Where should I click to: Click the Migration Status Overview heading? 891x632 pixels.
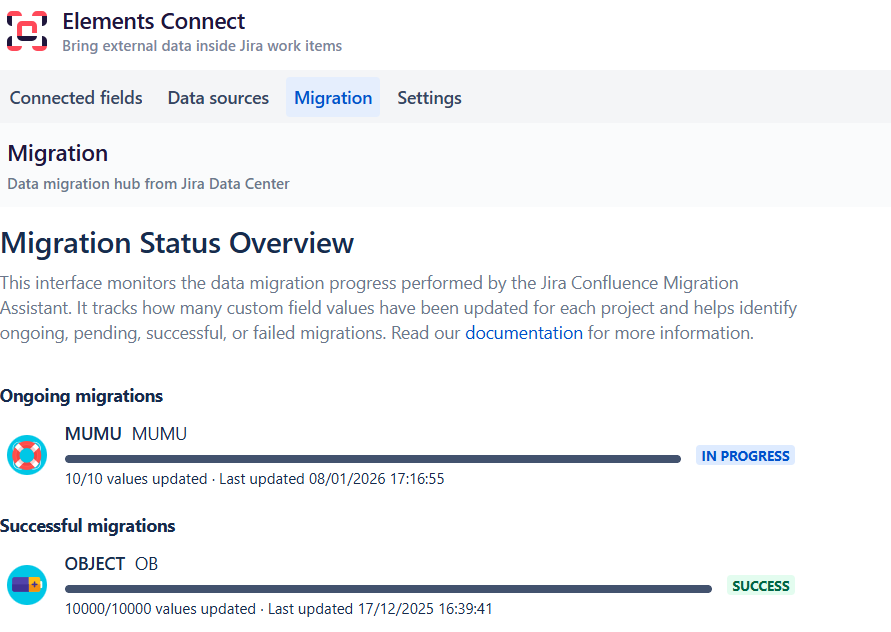[x=177, y=243]
